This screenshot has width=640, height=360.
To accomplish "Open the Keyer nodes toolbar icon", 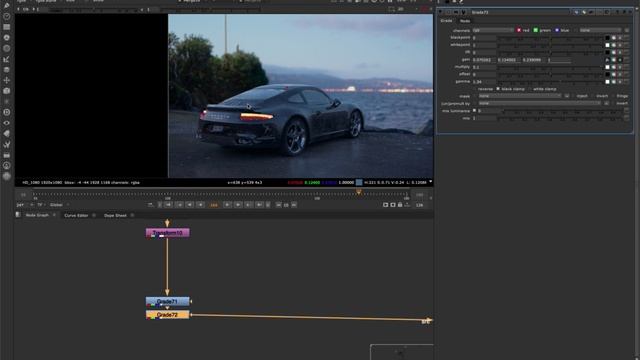I will click(x=7, y=59).
